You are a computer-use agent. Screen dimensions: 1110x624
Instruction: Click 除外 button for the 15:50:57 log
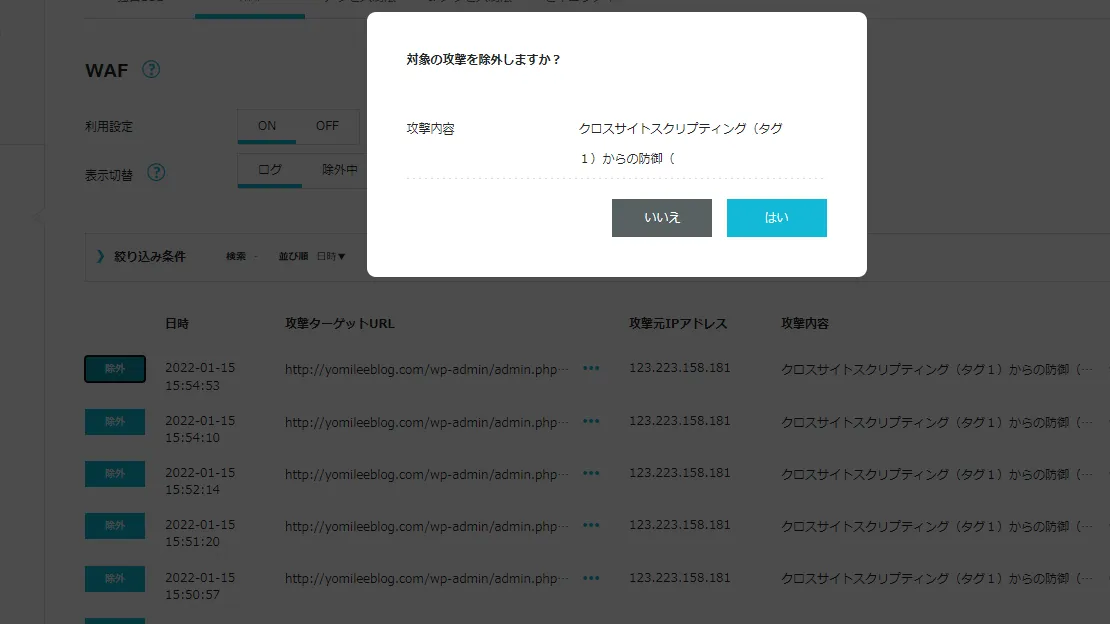click(115, 579)
